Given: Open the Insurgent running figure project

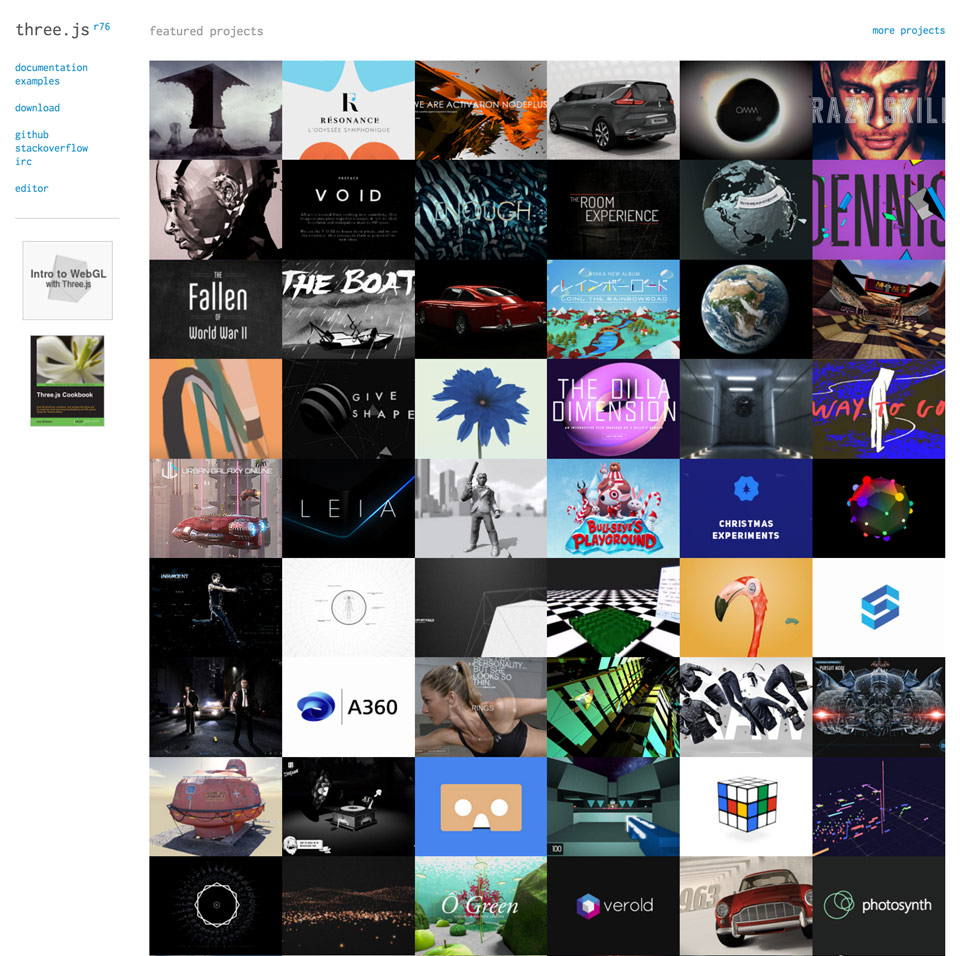Looking at the screenshot, I should [216, 608].
